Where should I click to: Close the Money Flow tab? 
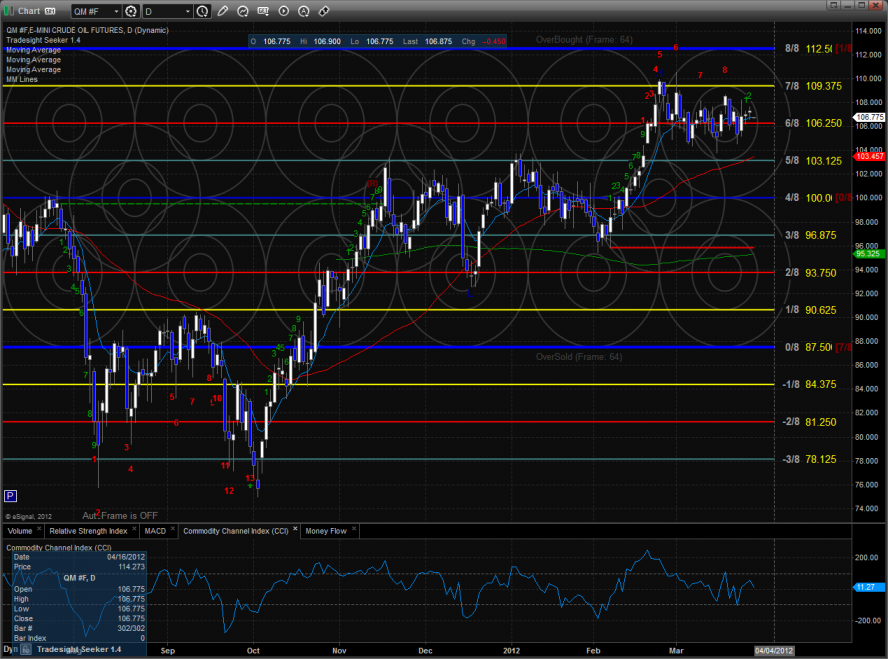pos(354,530)
